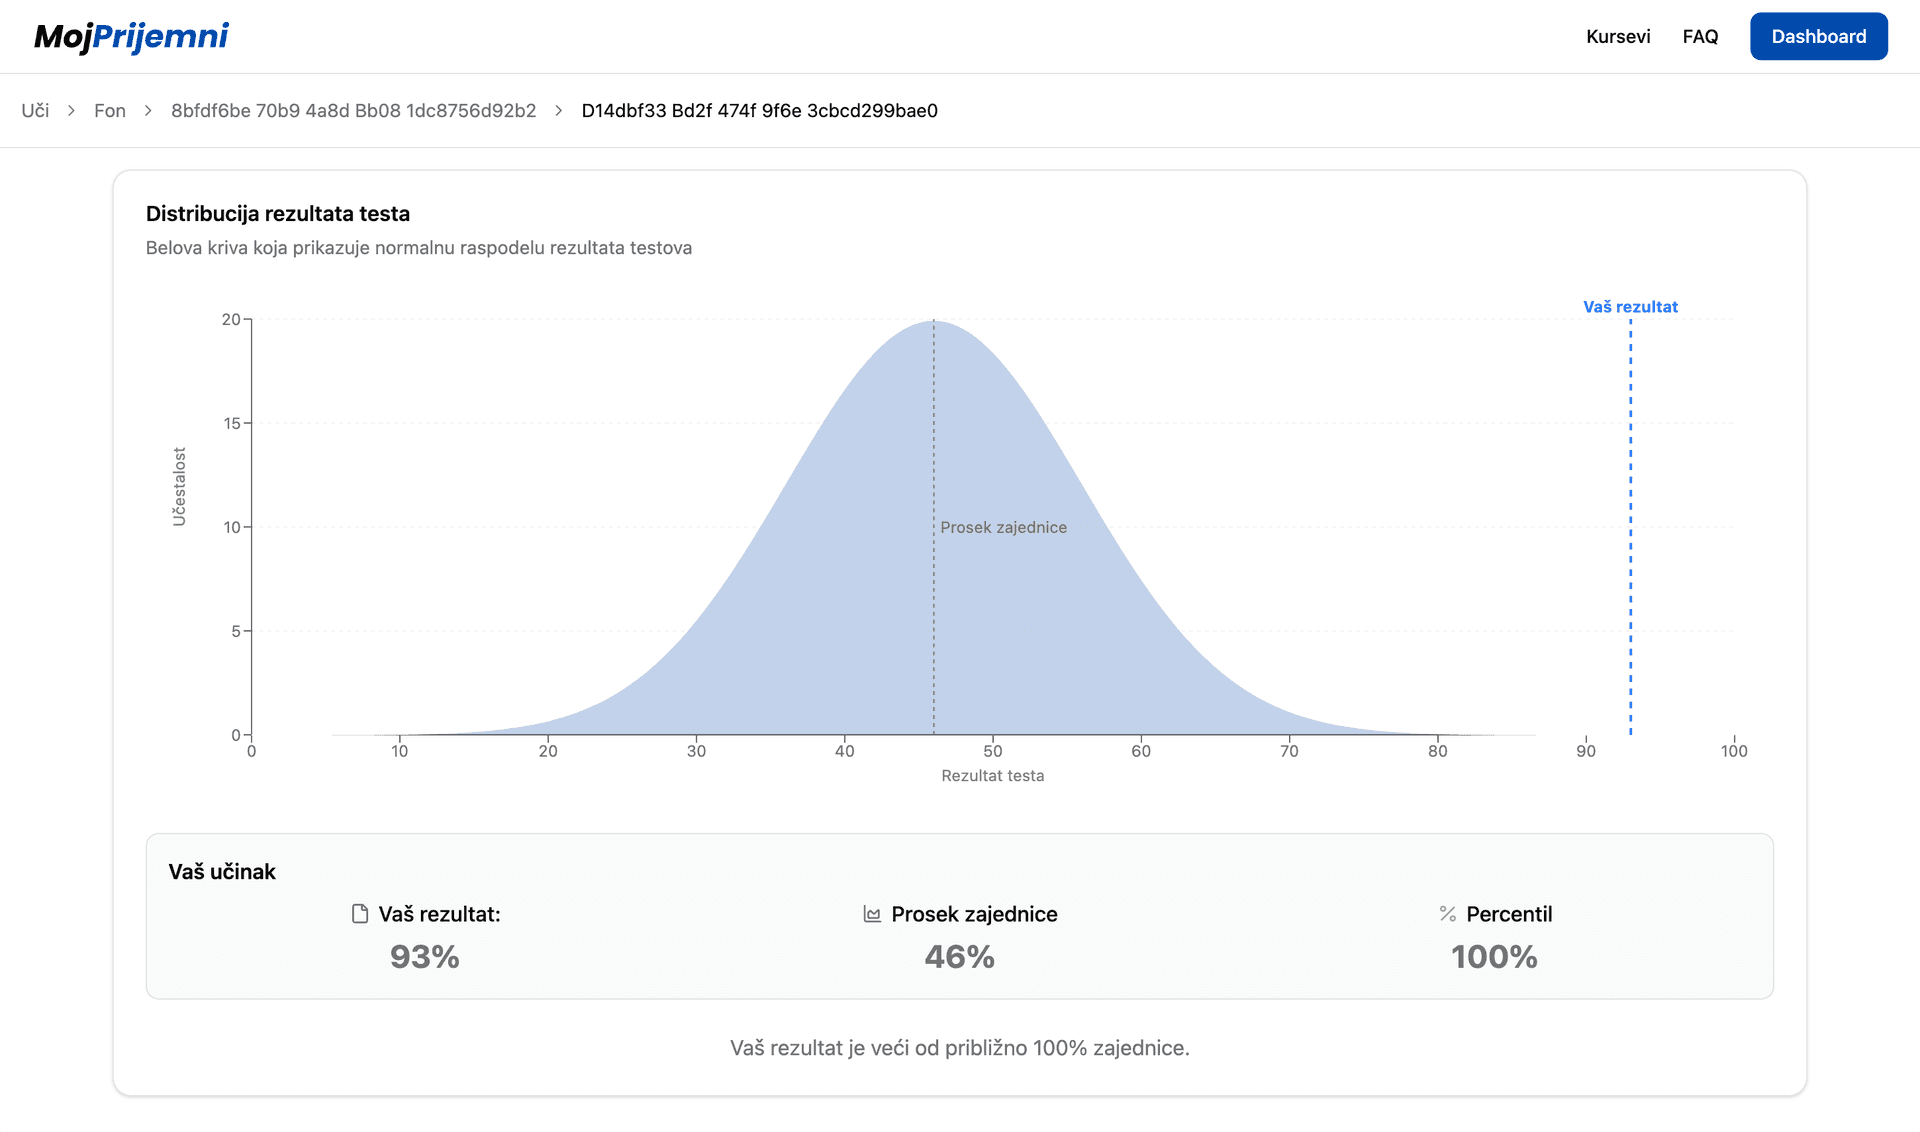1920x1132 pixels.
Task: Click the 100% percentile value
Action: [1494, 957]
